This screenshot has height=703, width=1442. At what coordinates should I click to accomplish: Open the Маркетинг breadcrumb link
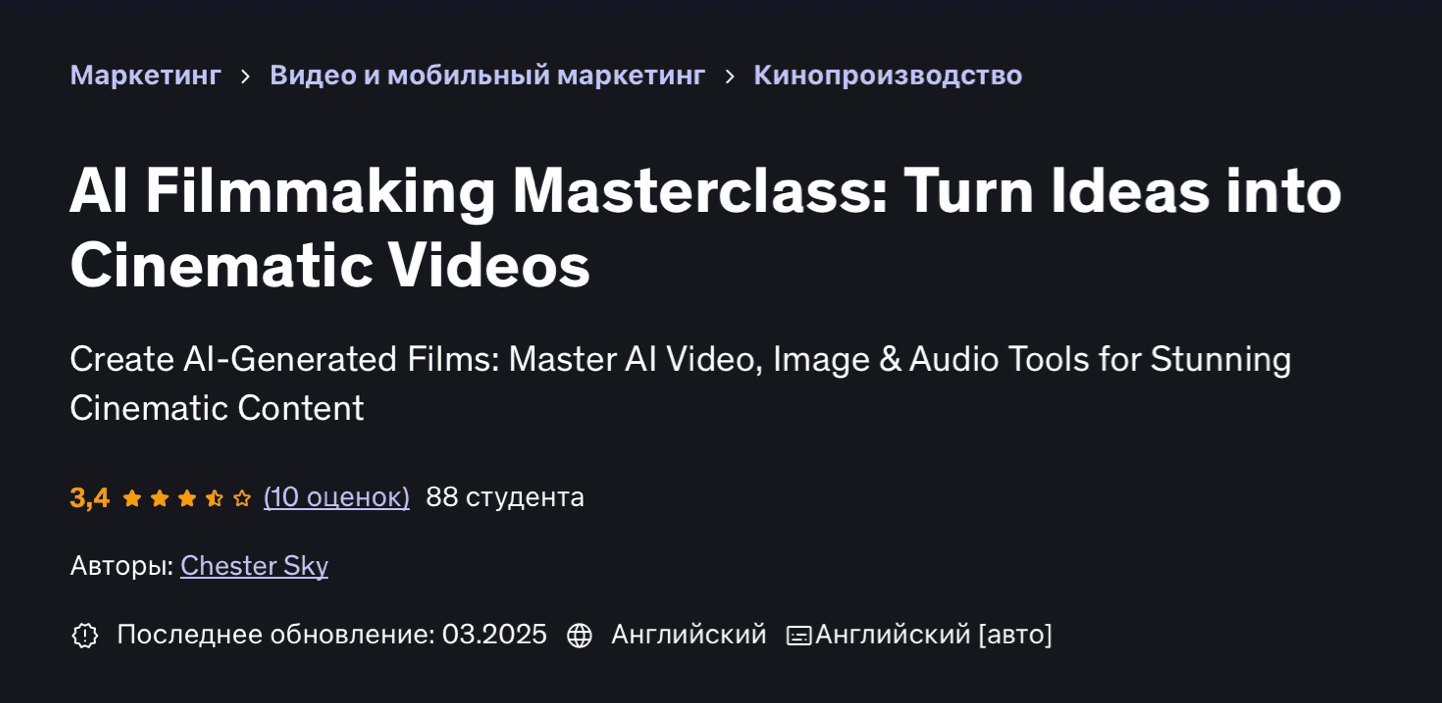click(x=145, y=75)
